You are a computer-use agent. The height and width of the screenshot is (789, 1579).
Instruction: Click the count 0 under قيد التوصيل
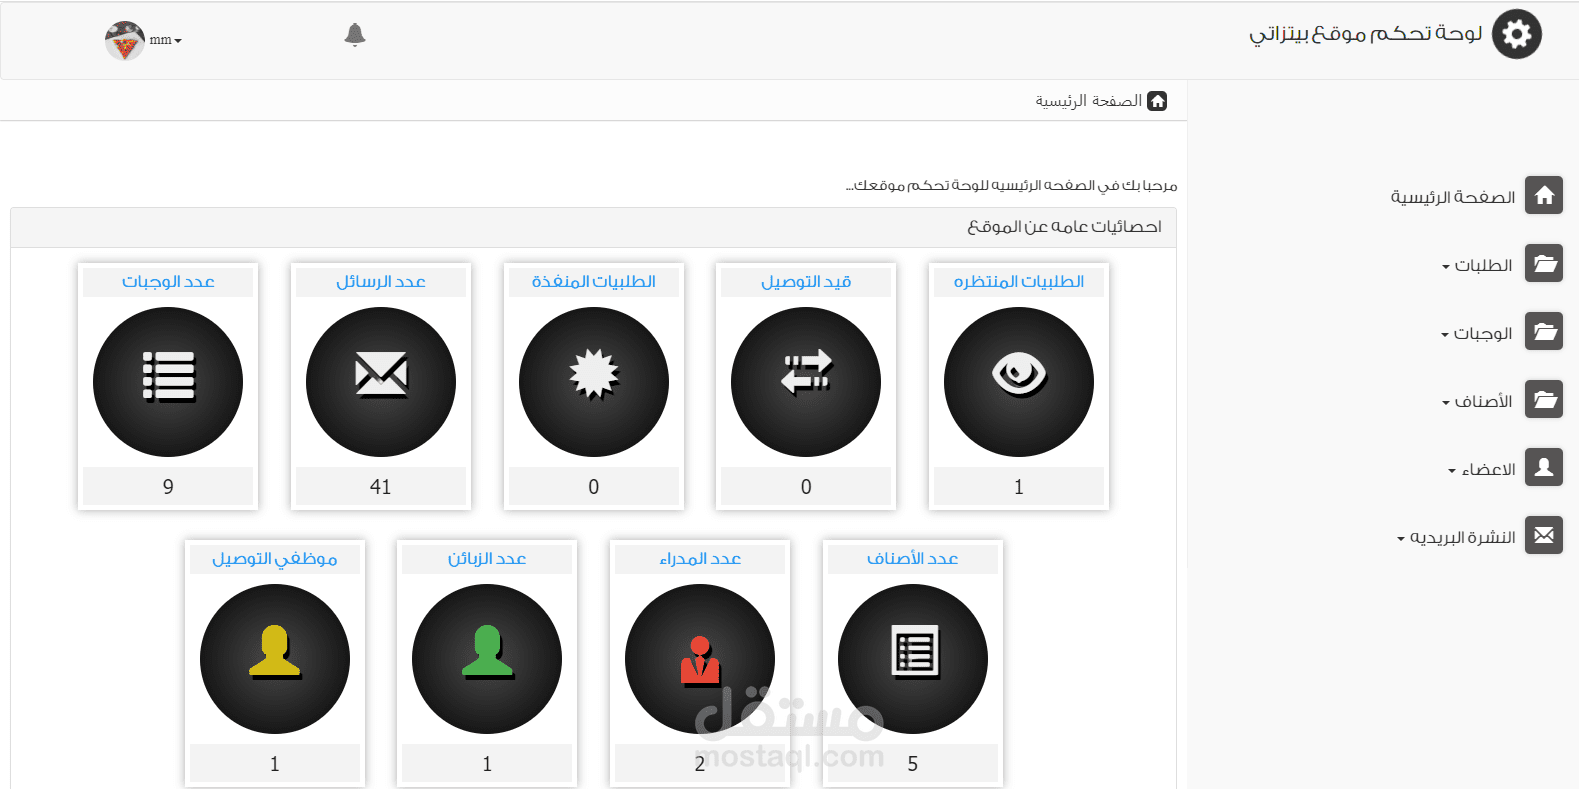click(x=806, y=486)
